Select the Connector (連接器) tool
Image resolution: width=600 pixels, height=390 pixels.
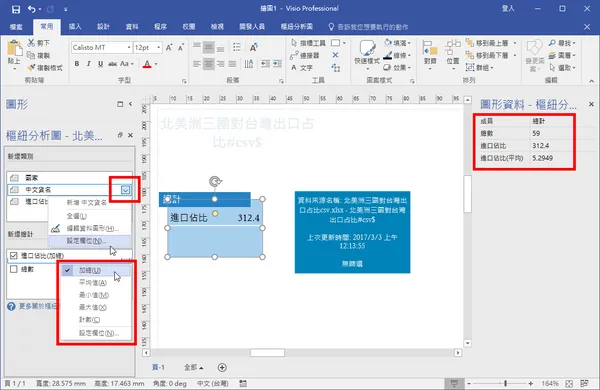point(305,55)
